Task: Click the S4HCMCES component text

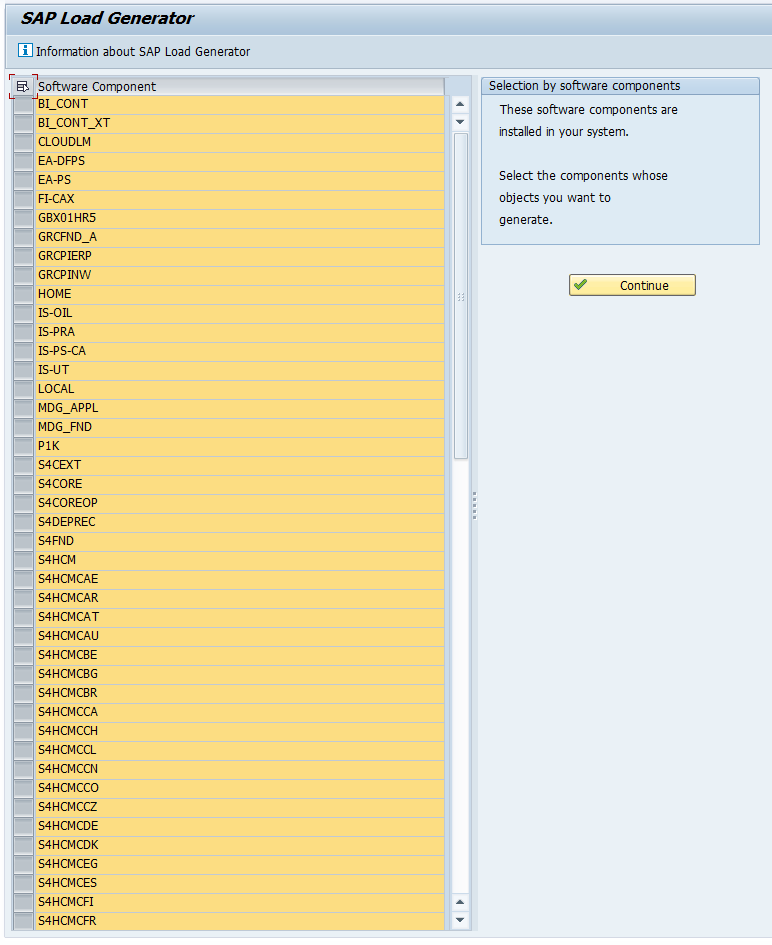Action: [67, 883]
